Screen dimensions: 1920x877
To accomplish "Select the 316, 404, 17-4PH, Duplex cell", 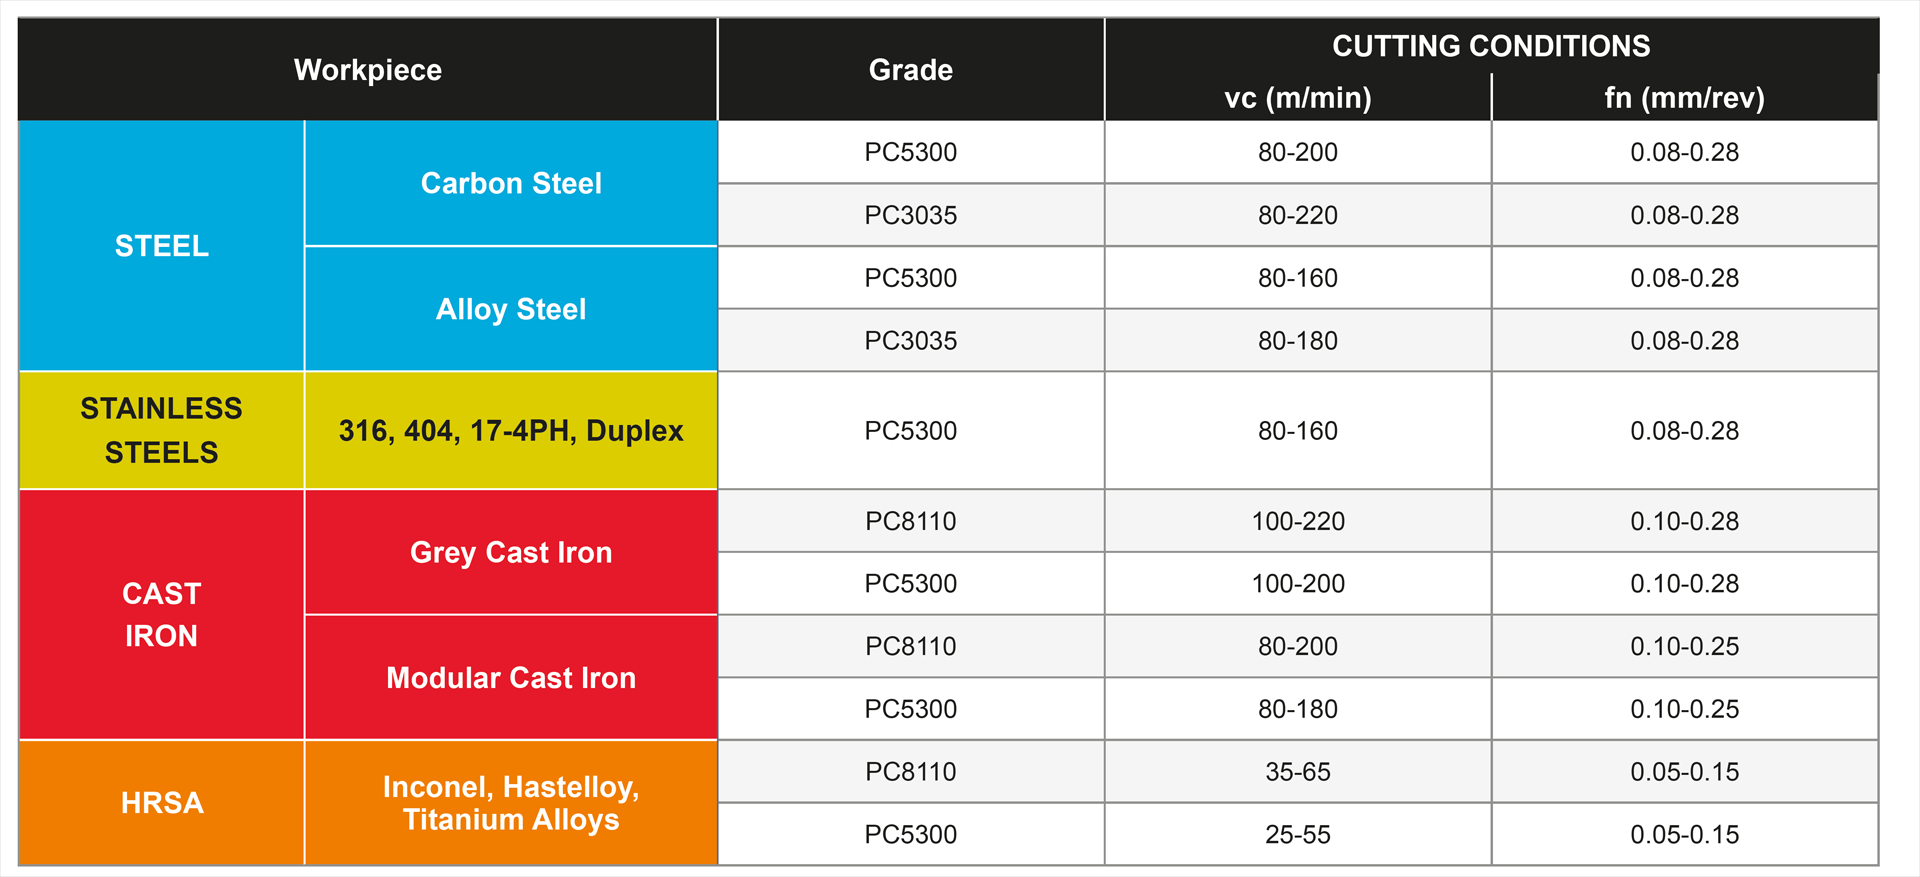I will (x=511, y=430).
